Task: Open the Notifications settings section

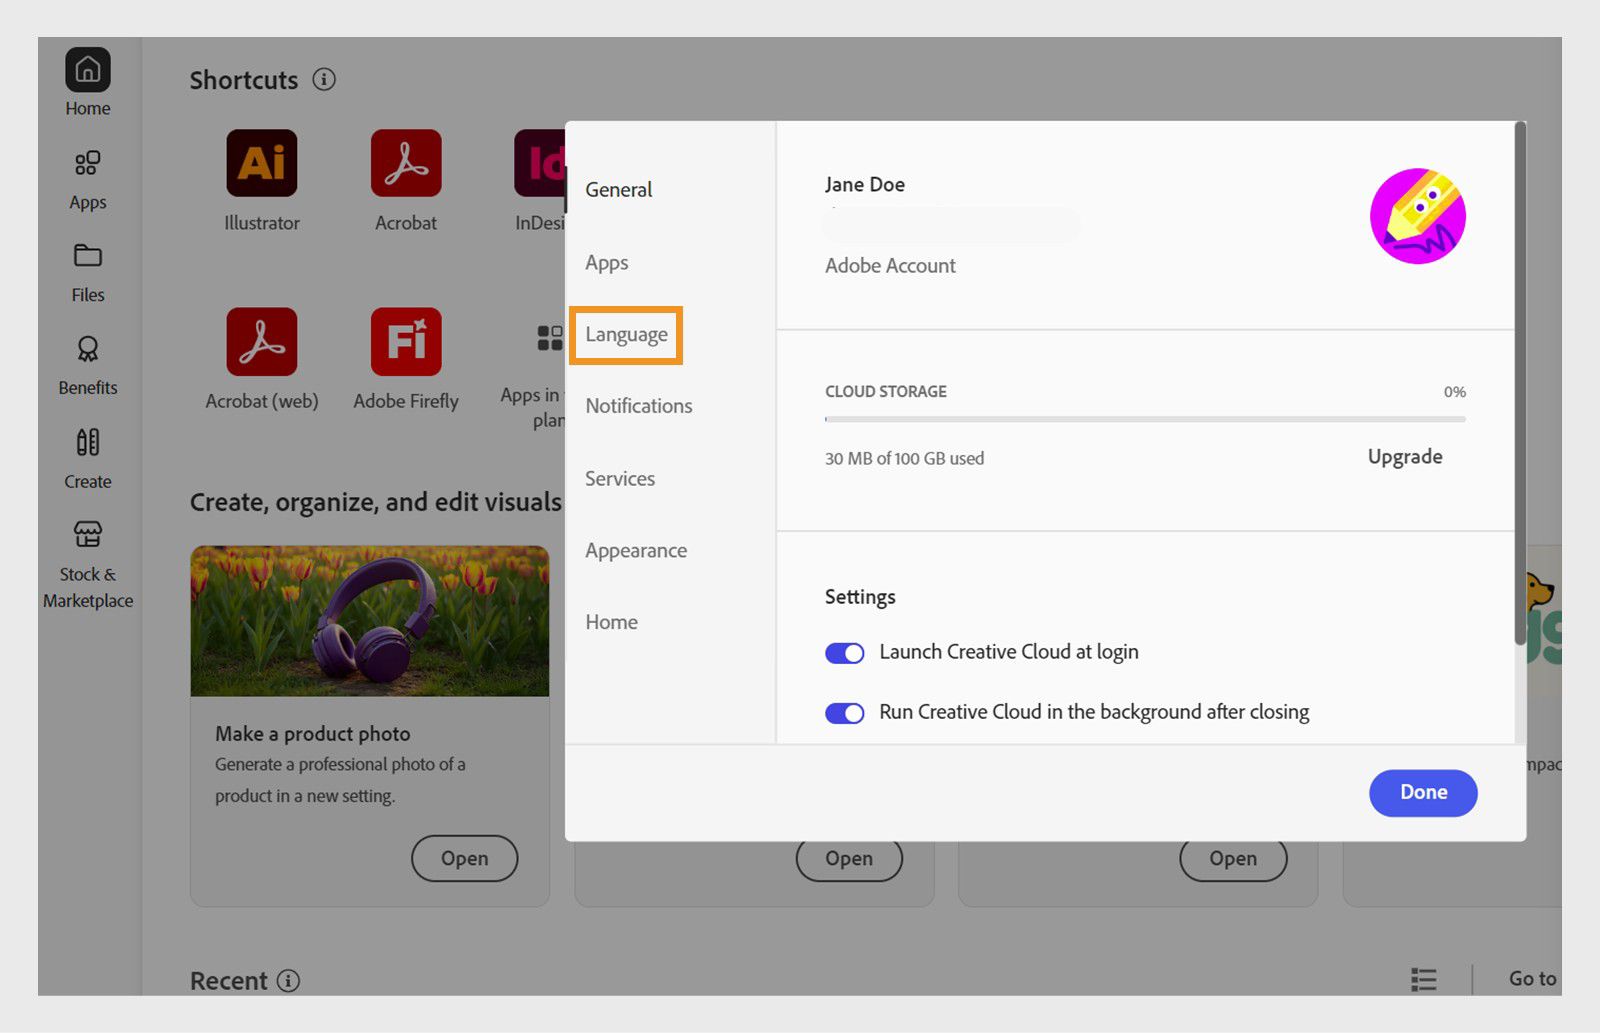Action: pos(638,406)
